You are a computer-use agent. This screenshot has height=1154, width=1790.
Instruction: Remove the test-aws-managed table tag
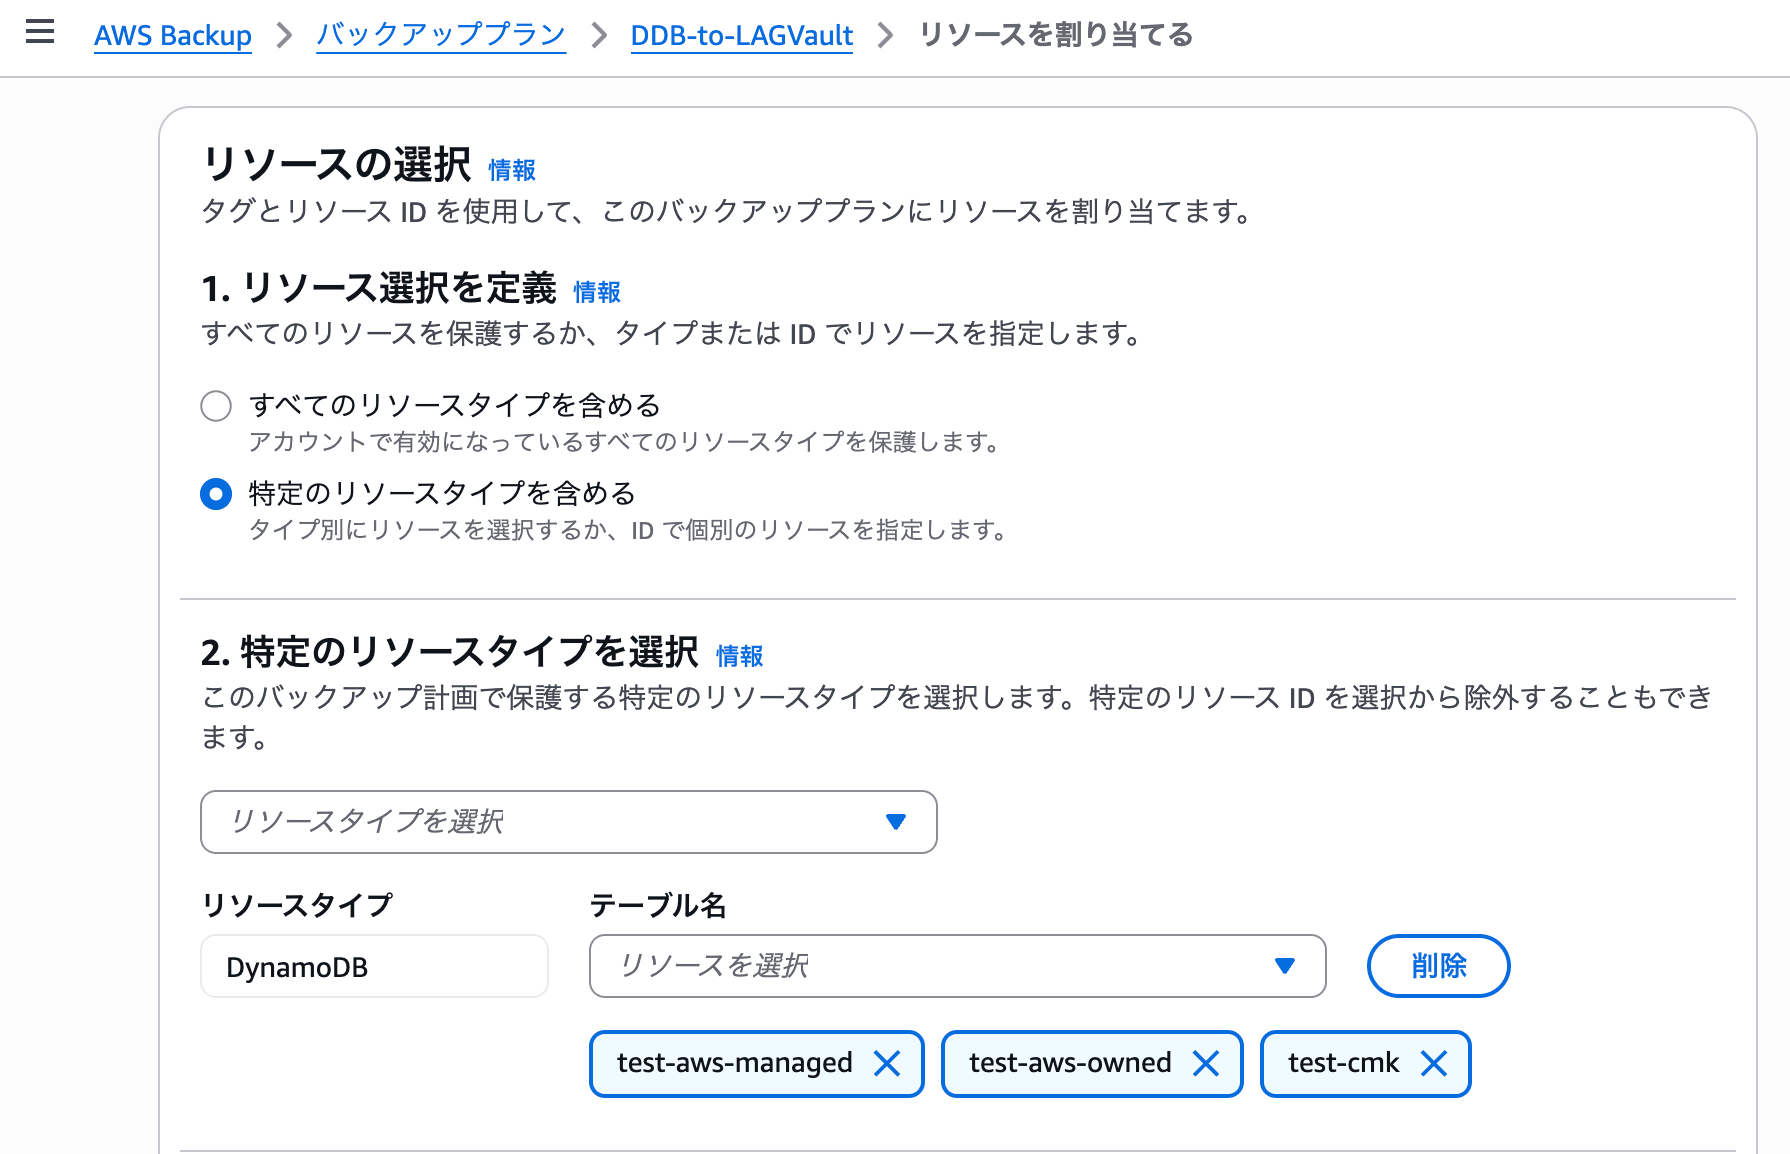[x=887, y=1064]
